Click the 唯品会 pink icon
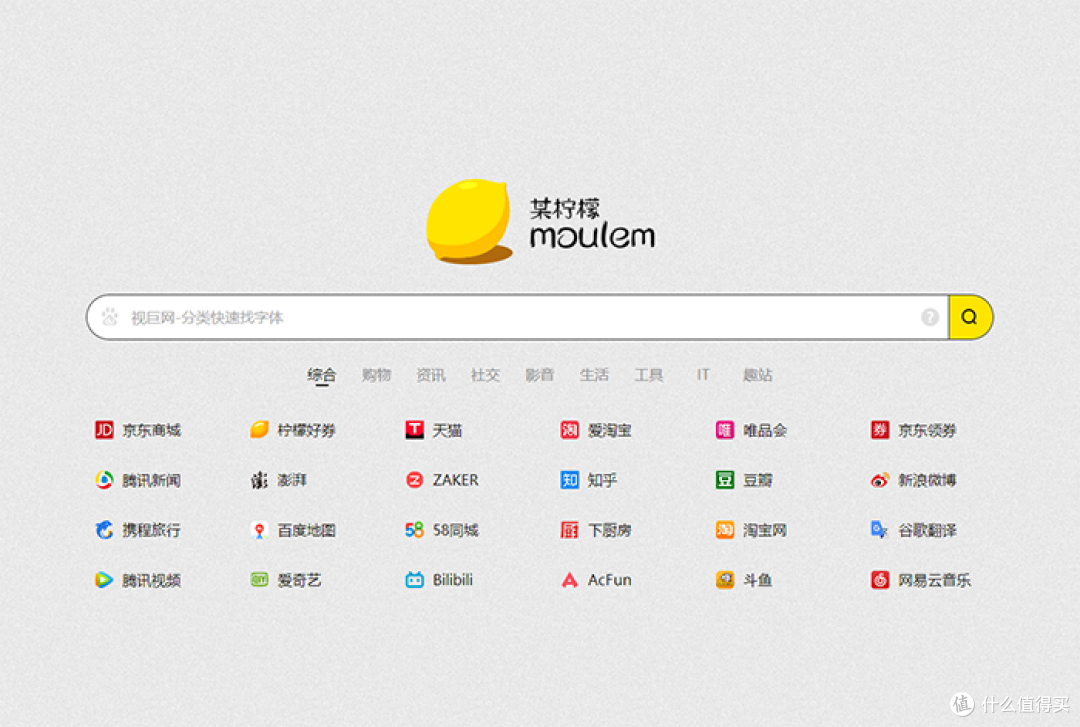The height and width of the screenshot is (727, 1080). point(725,430)
